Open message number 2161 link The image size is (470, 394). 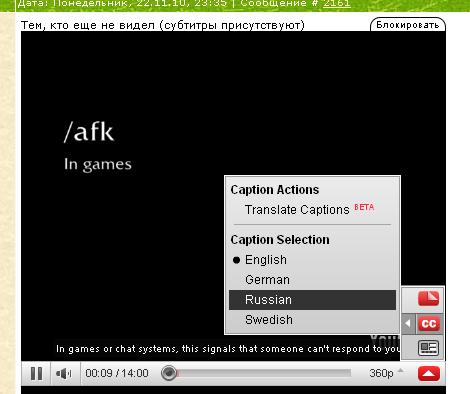(x=337, y=3)
